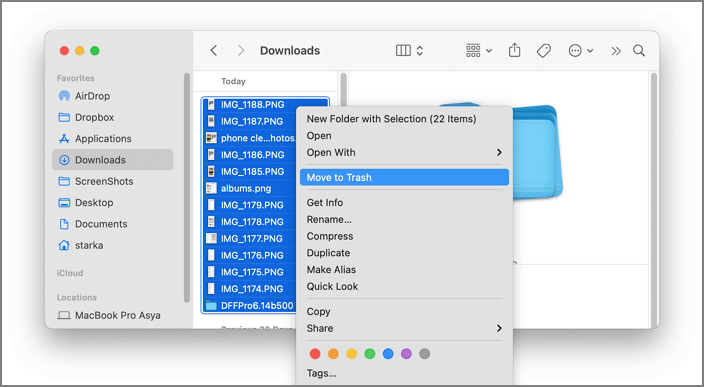Screen dimensions: 704x387
Task: Choose Get Info from context menu
Action: coord(404,202)
